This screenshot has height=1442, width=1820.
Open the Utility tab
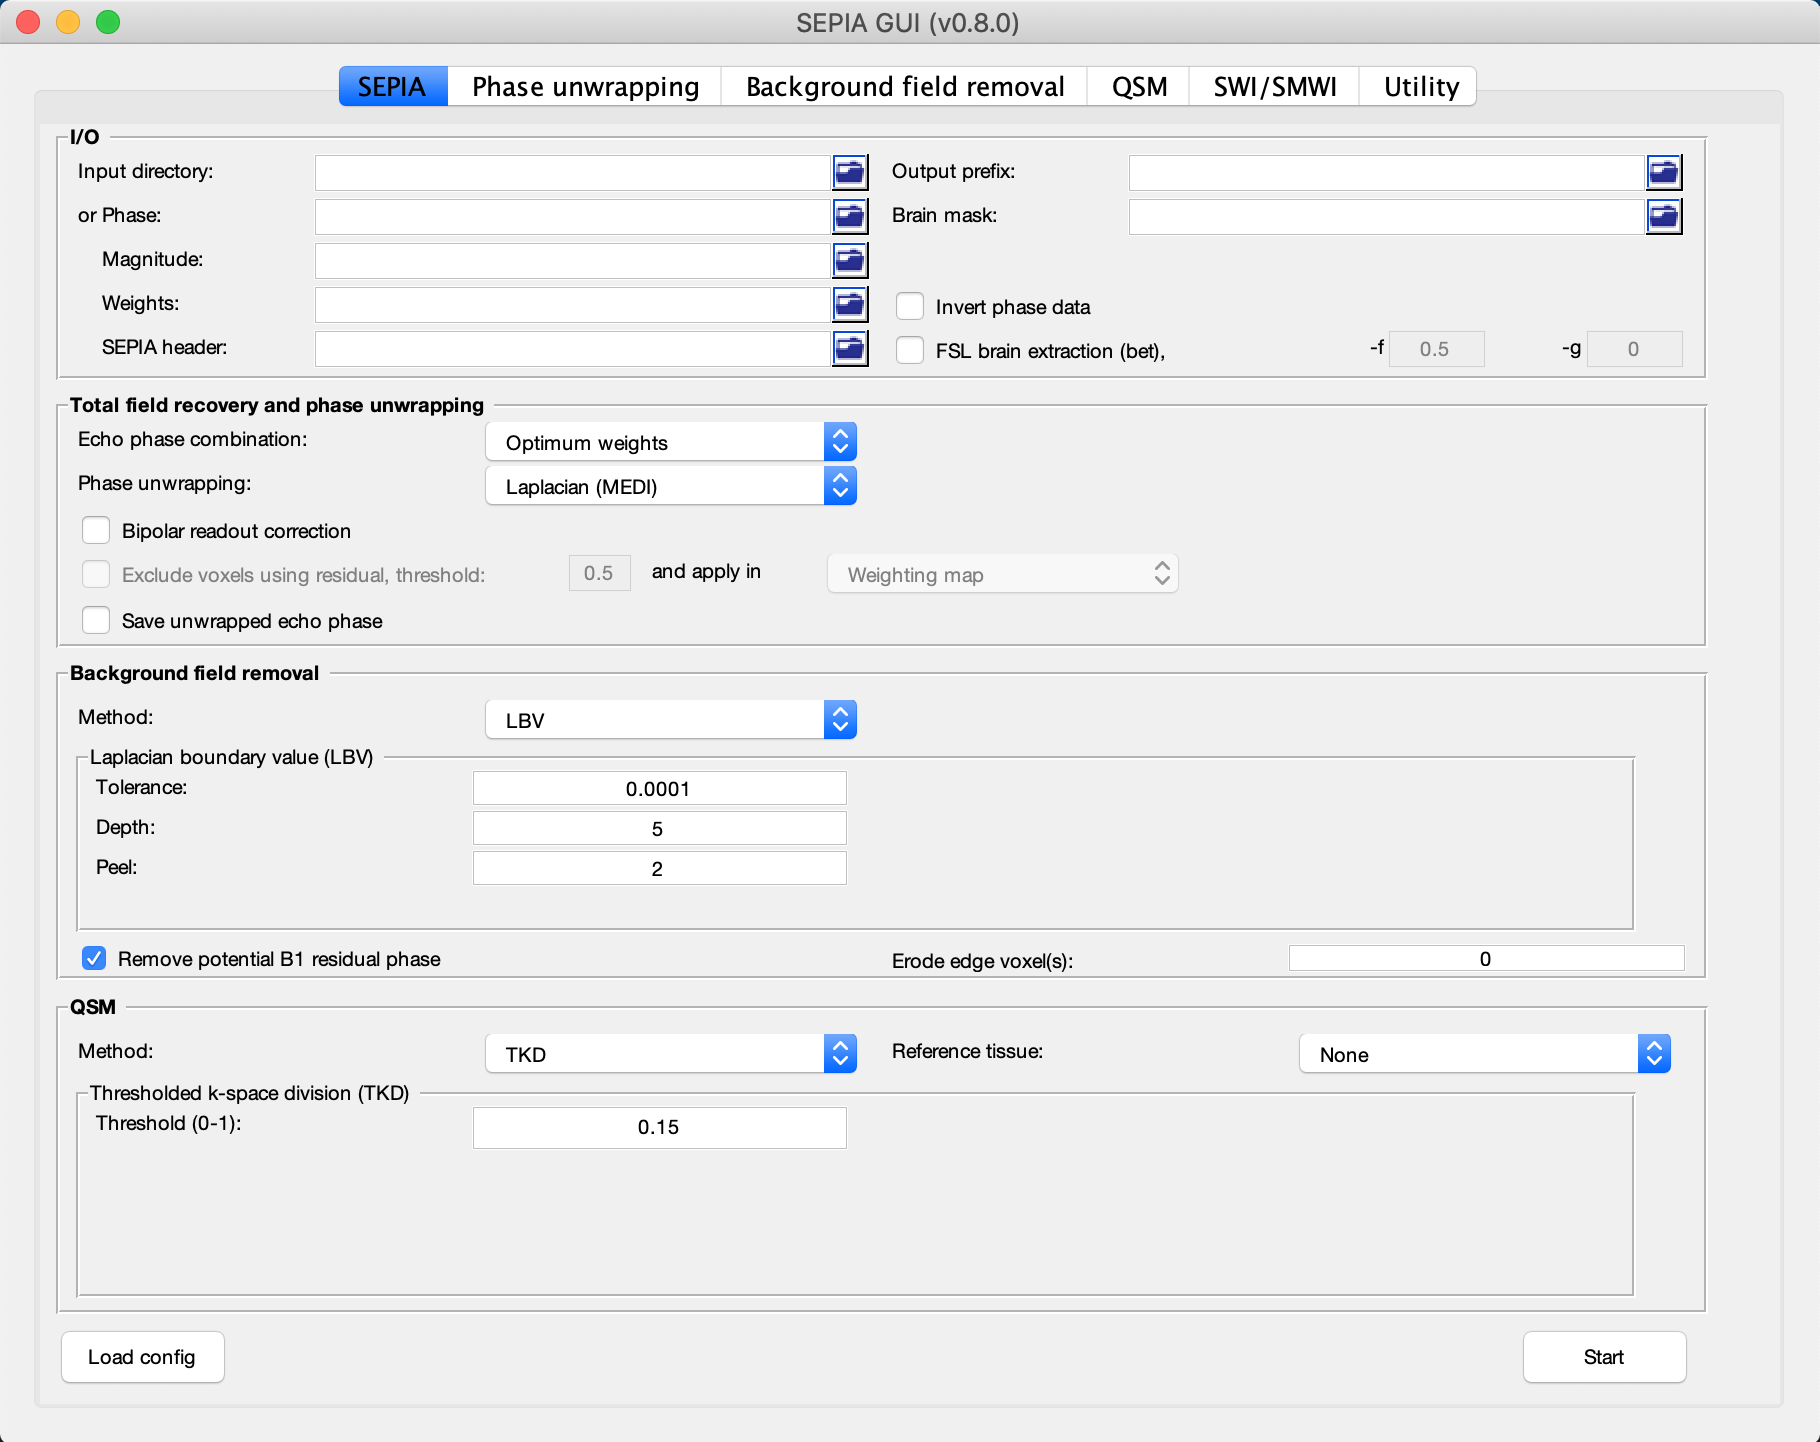point(1420,87)
